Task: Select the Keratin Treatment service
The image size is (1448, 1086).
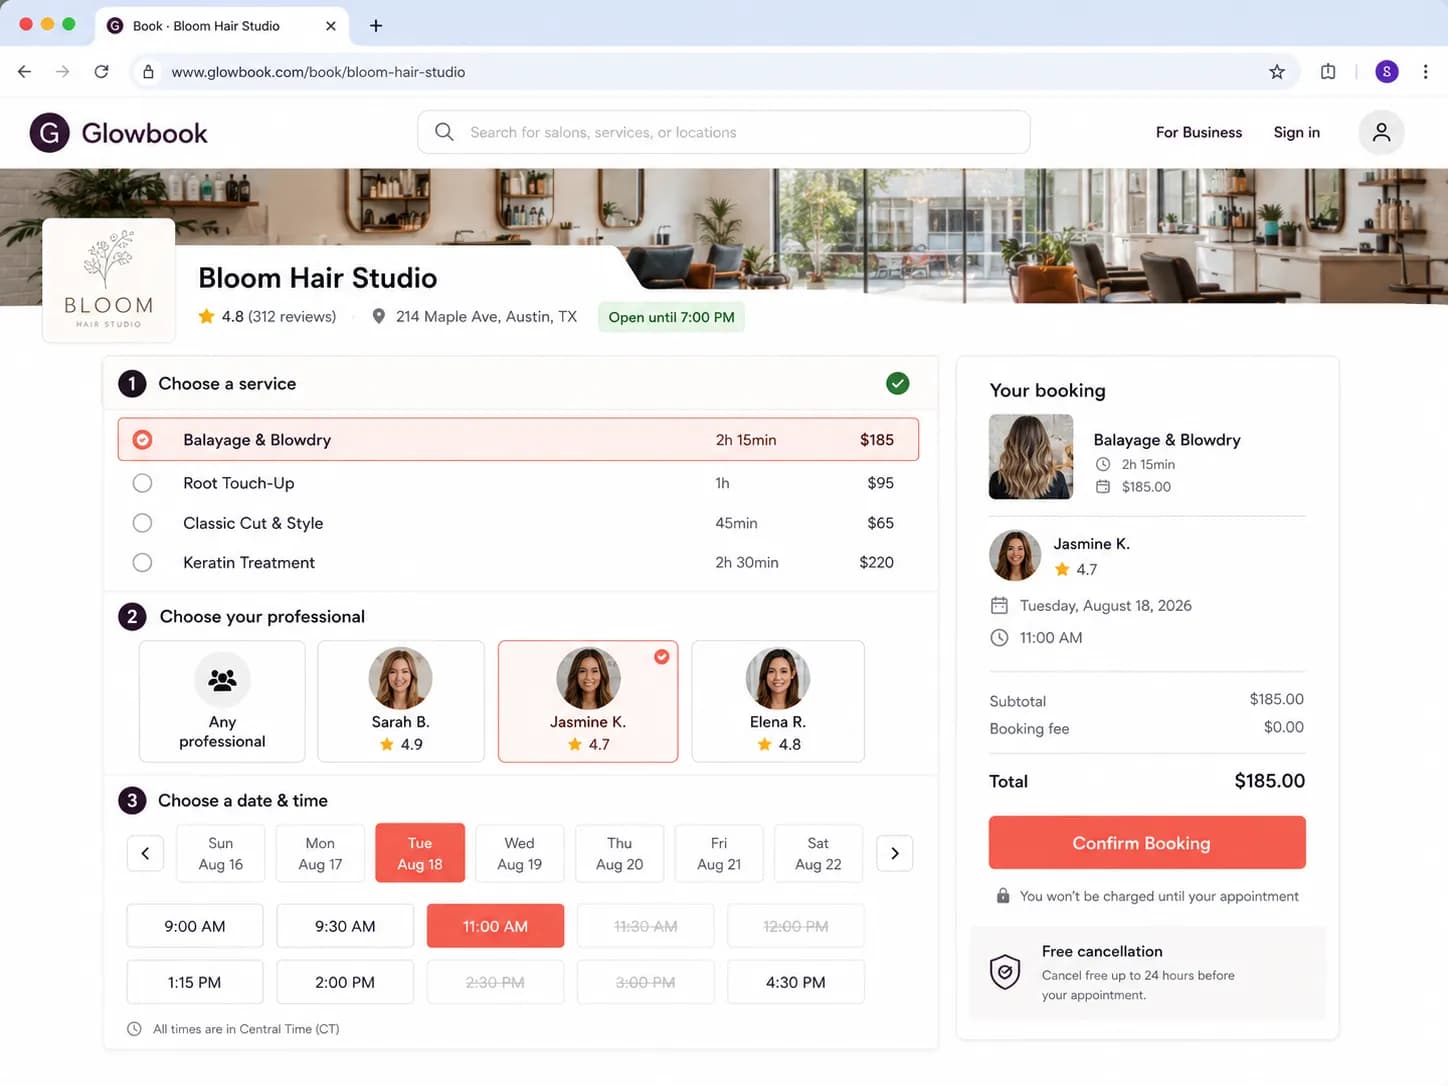Action: click(518, 563)
